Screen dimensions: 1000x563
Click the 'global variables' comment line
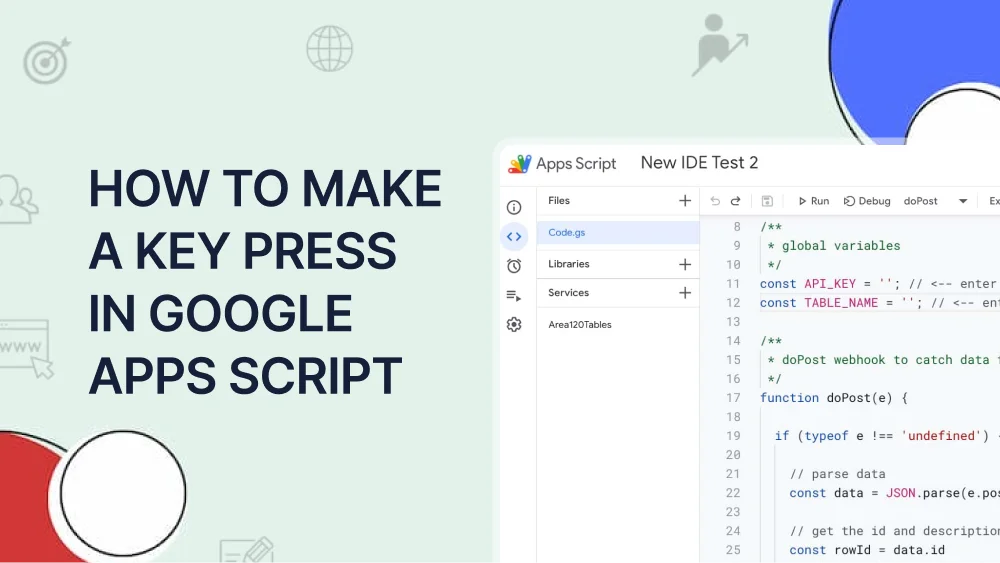834,246
